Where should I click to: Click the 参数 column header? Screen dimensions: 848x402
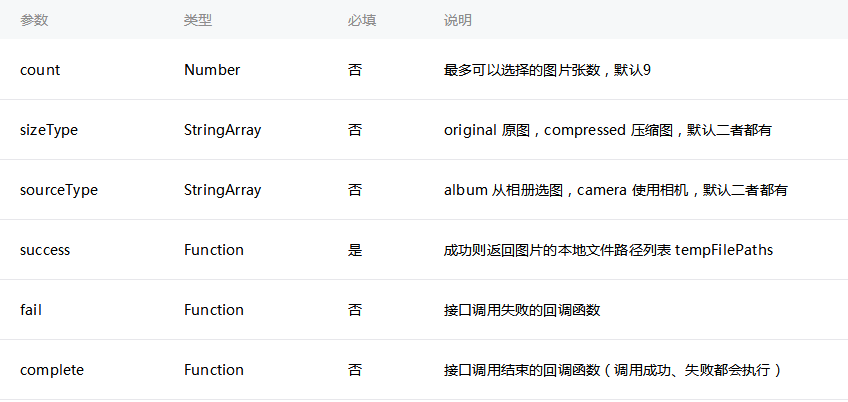pyautogui.click(x=34, y=21)
